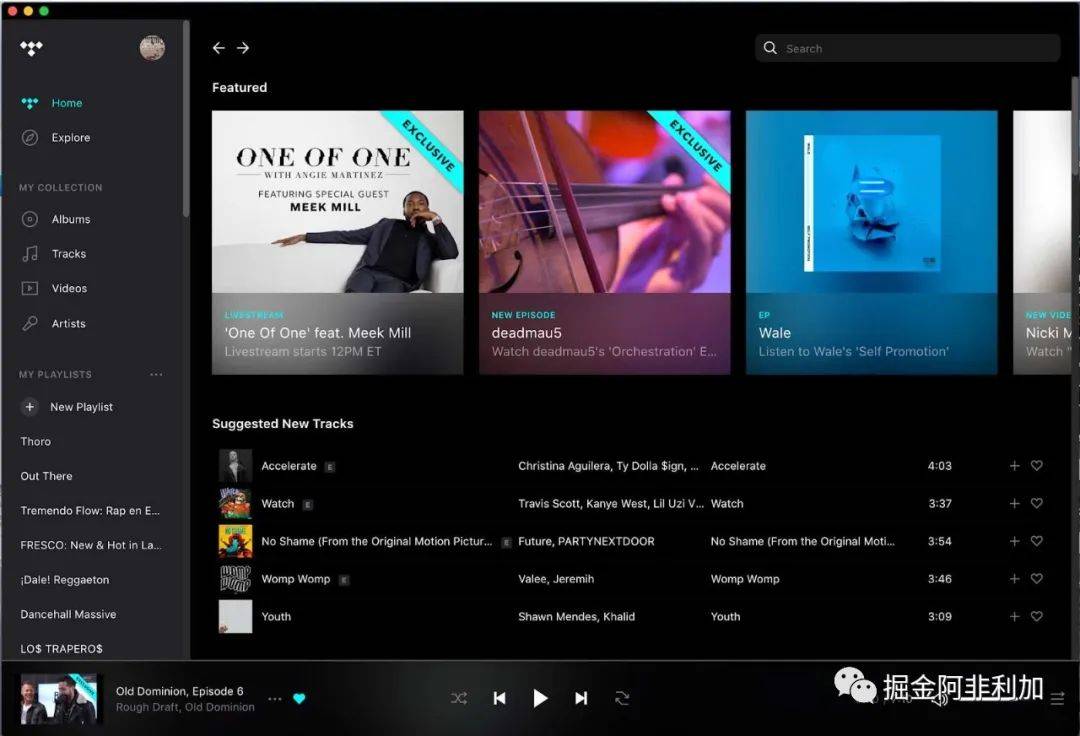Open the FRESCO: New & Hot playlist
Viewport: 1080px width, 736px height.
point(91,545)
